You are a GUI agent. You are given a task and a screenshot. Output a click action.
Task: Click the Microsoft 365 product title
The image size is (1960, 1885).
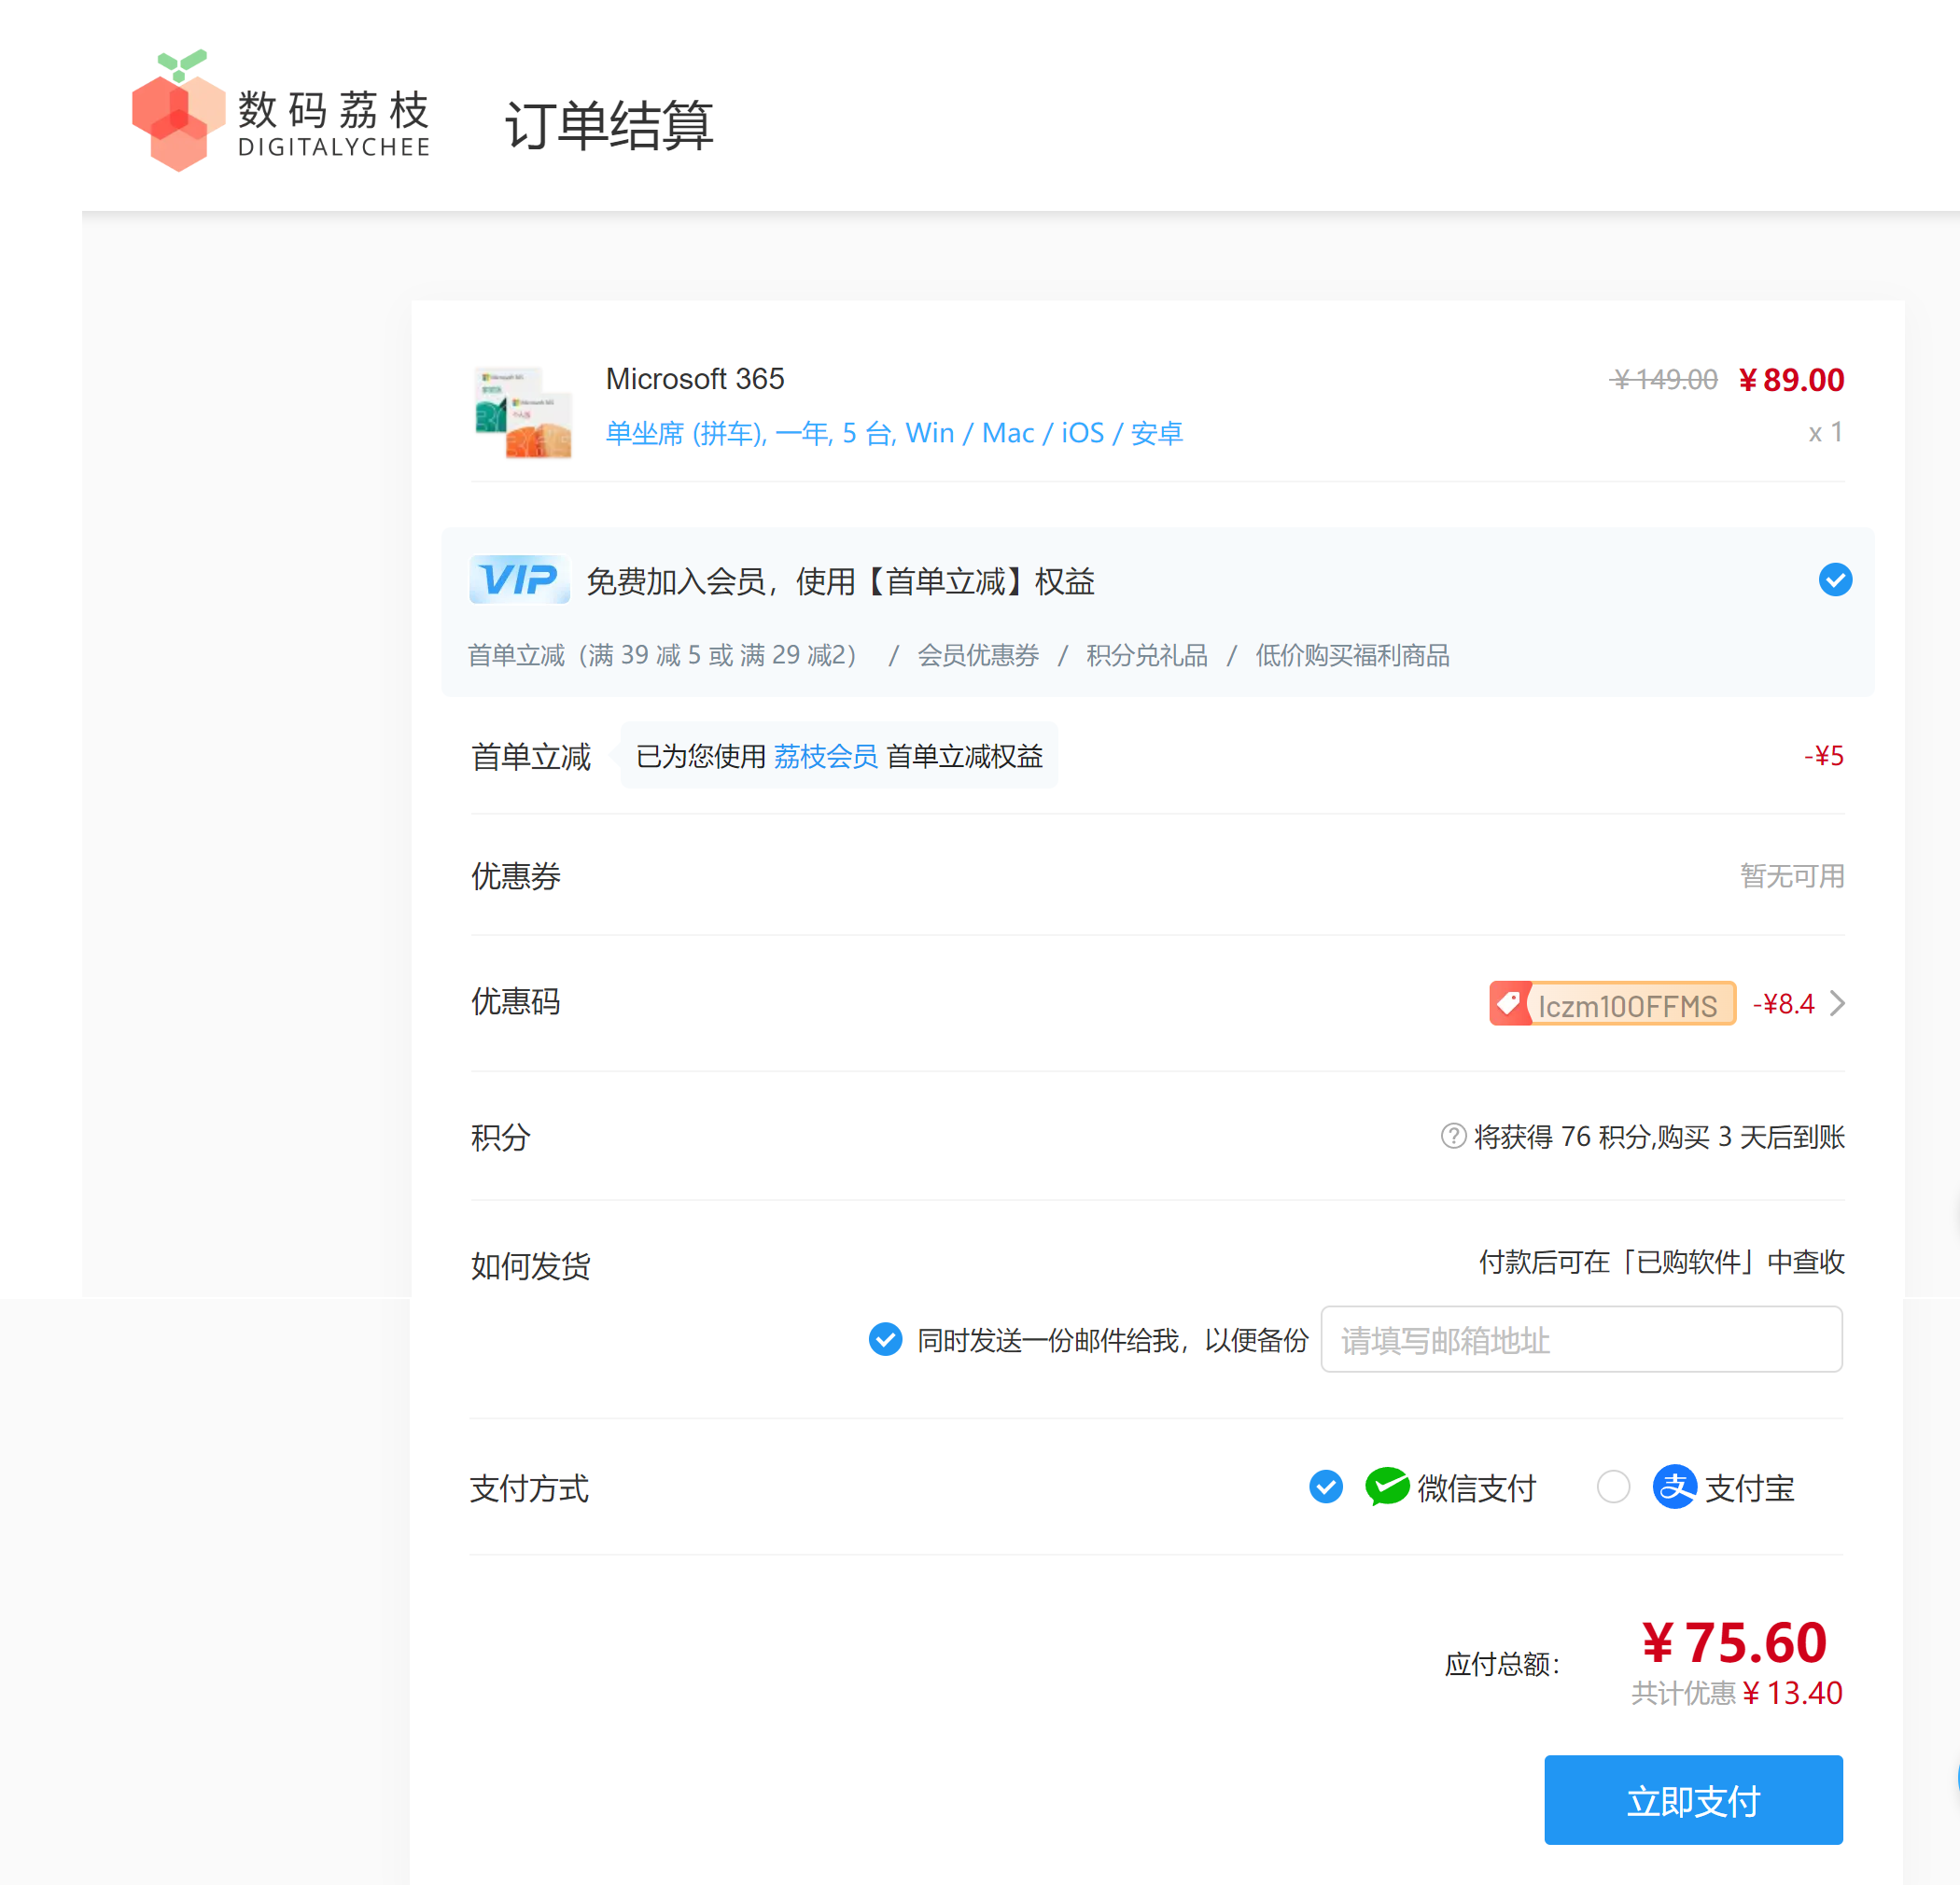point(695,379)
